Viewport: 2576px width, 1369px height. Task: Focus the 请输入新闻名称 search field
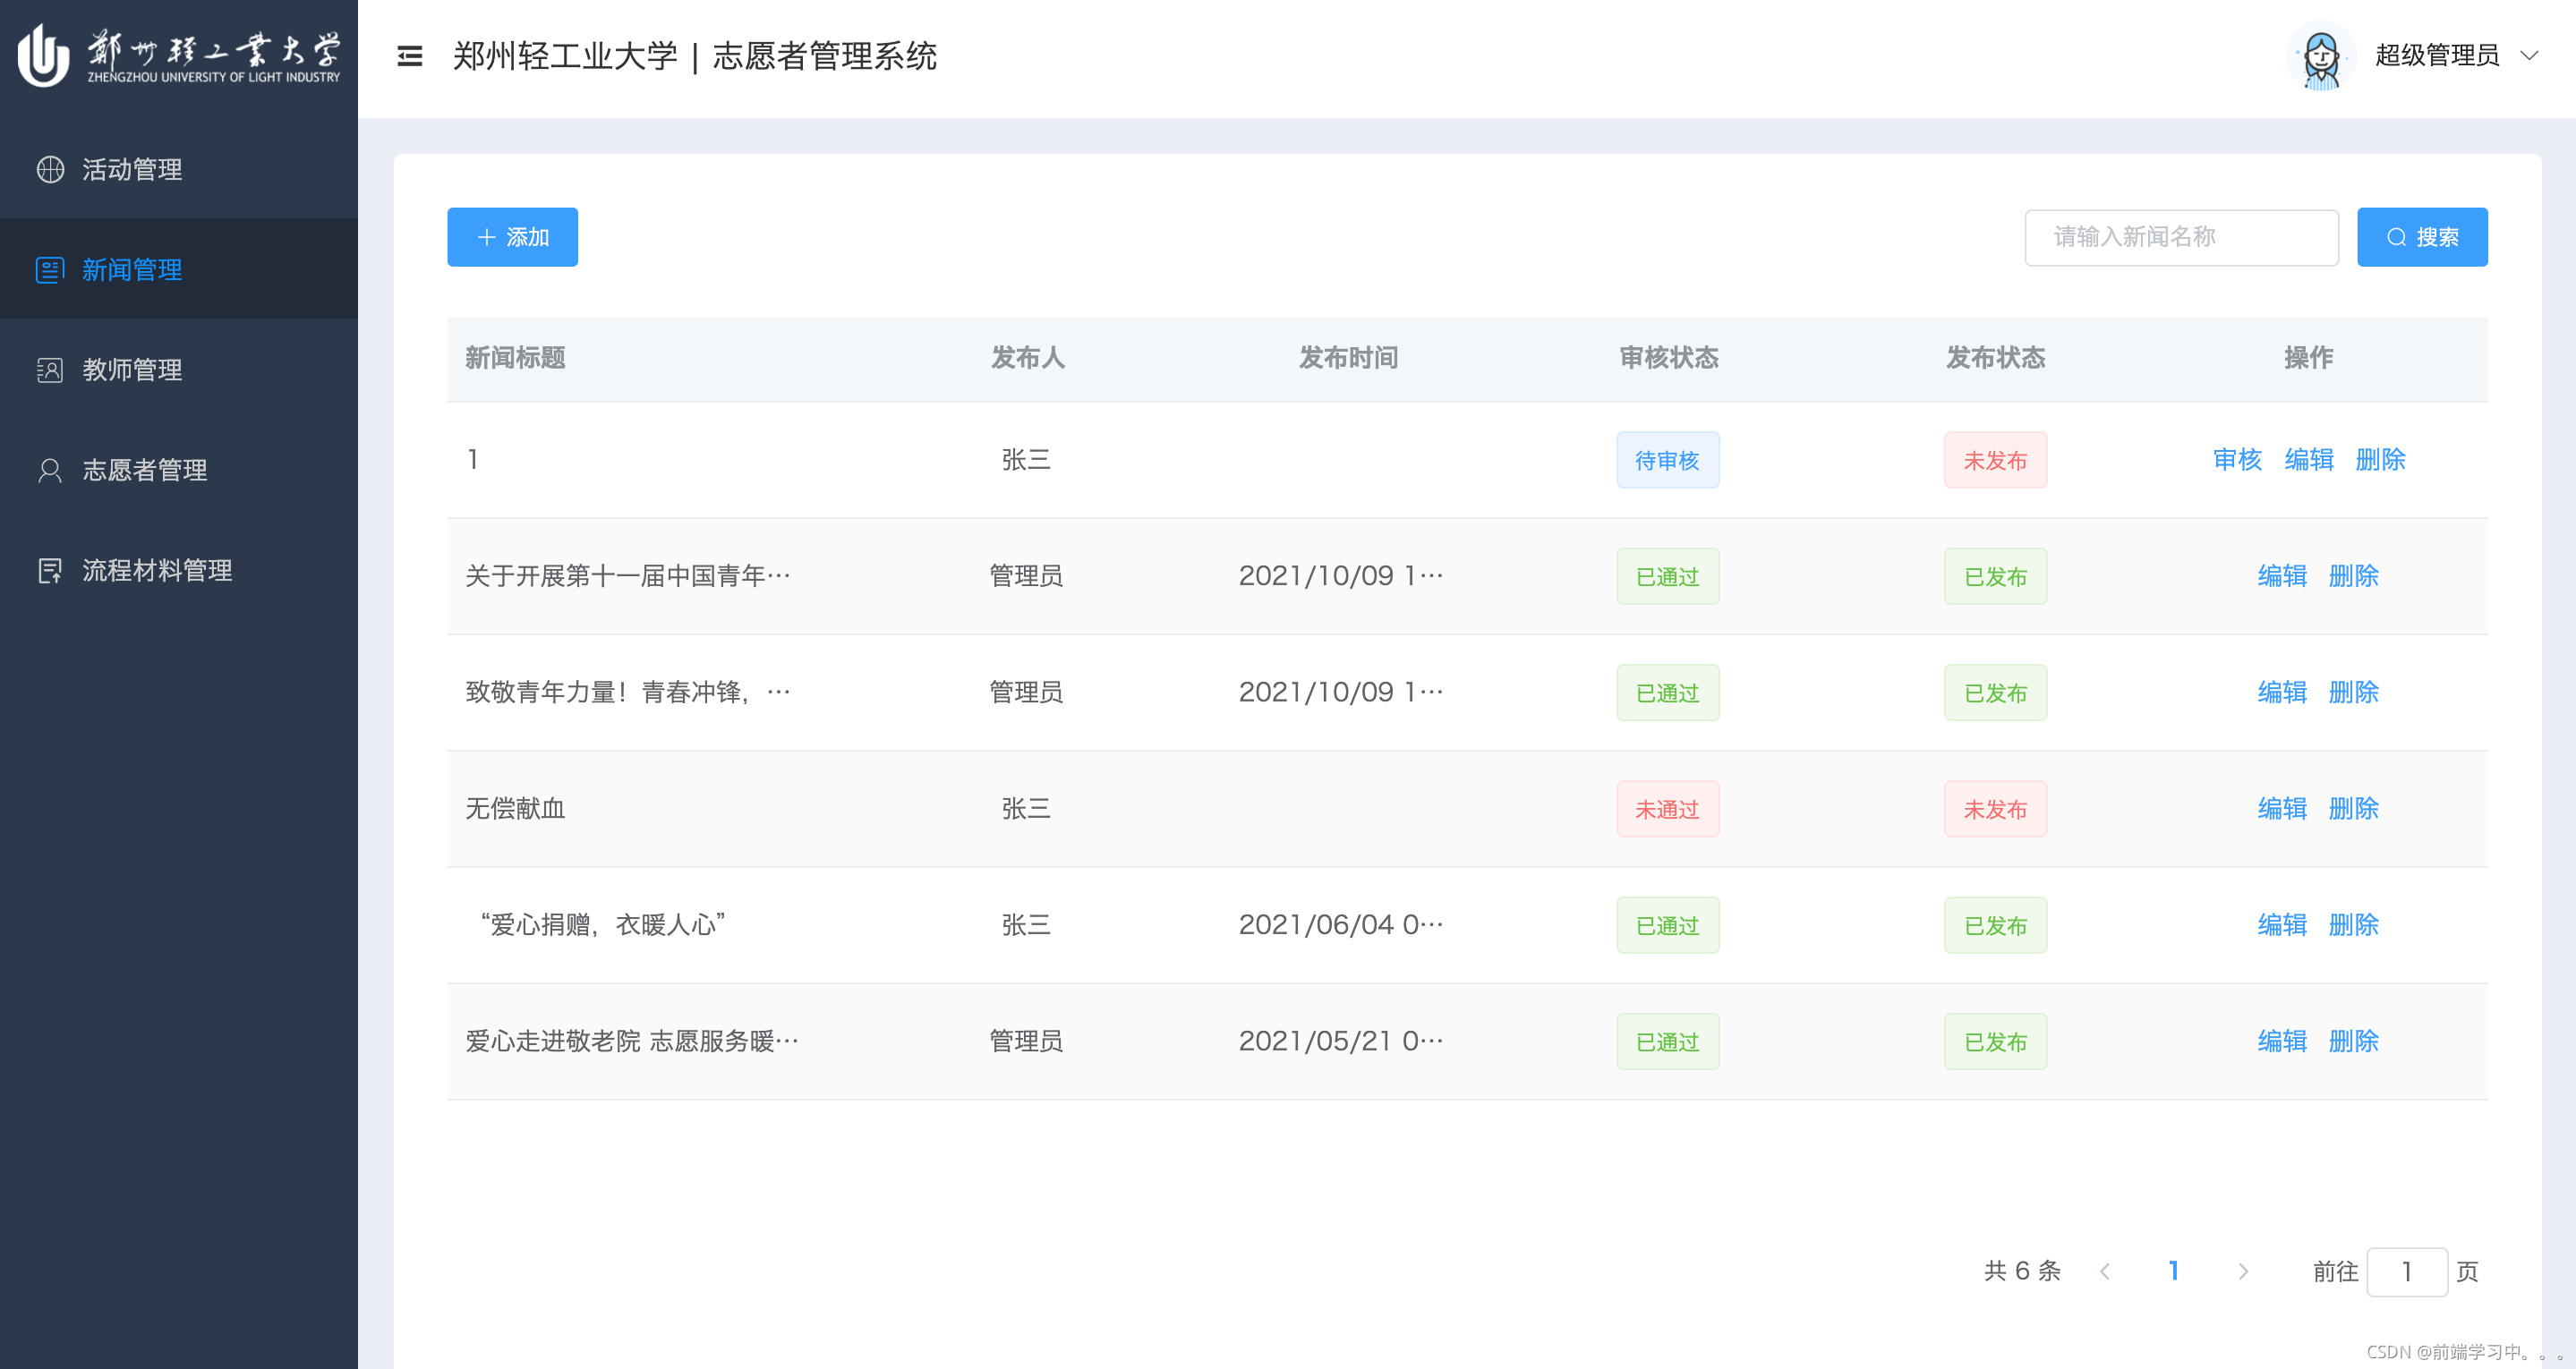point(2180,237)
